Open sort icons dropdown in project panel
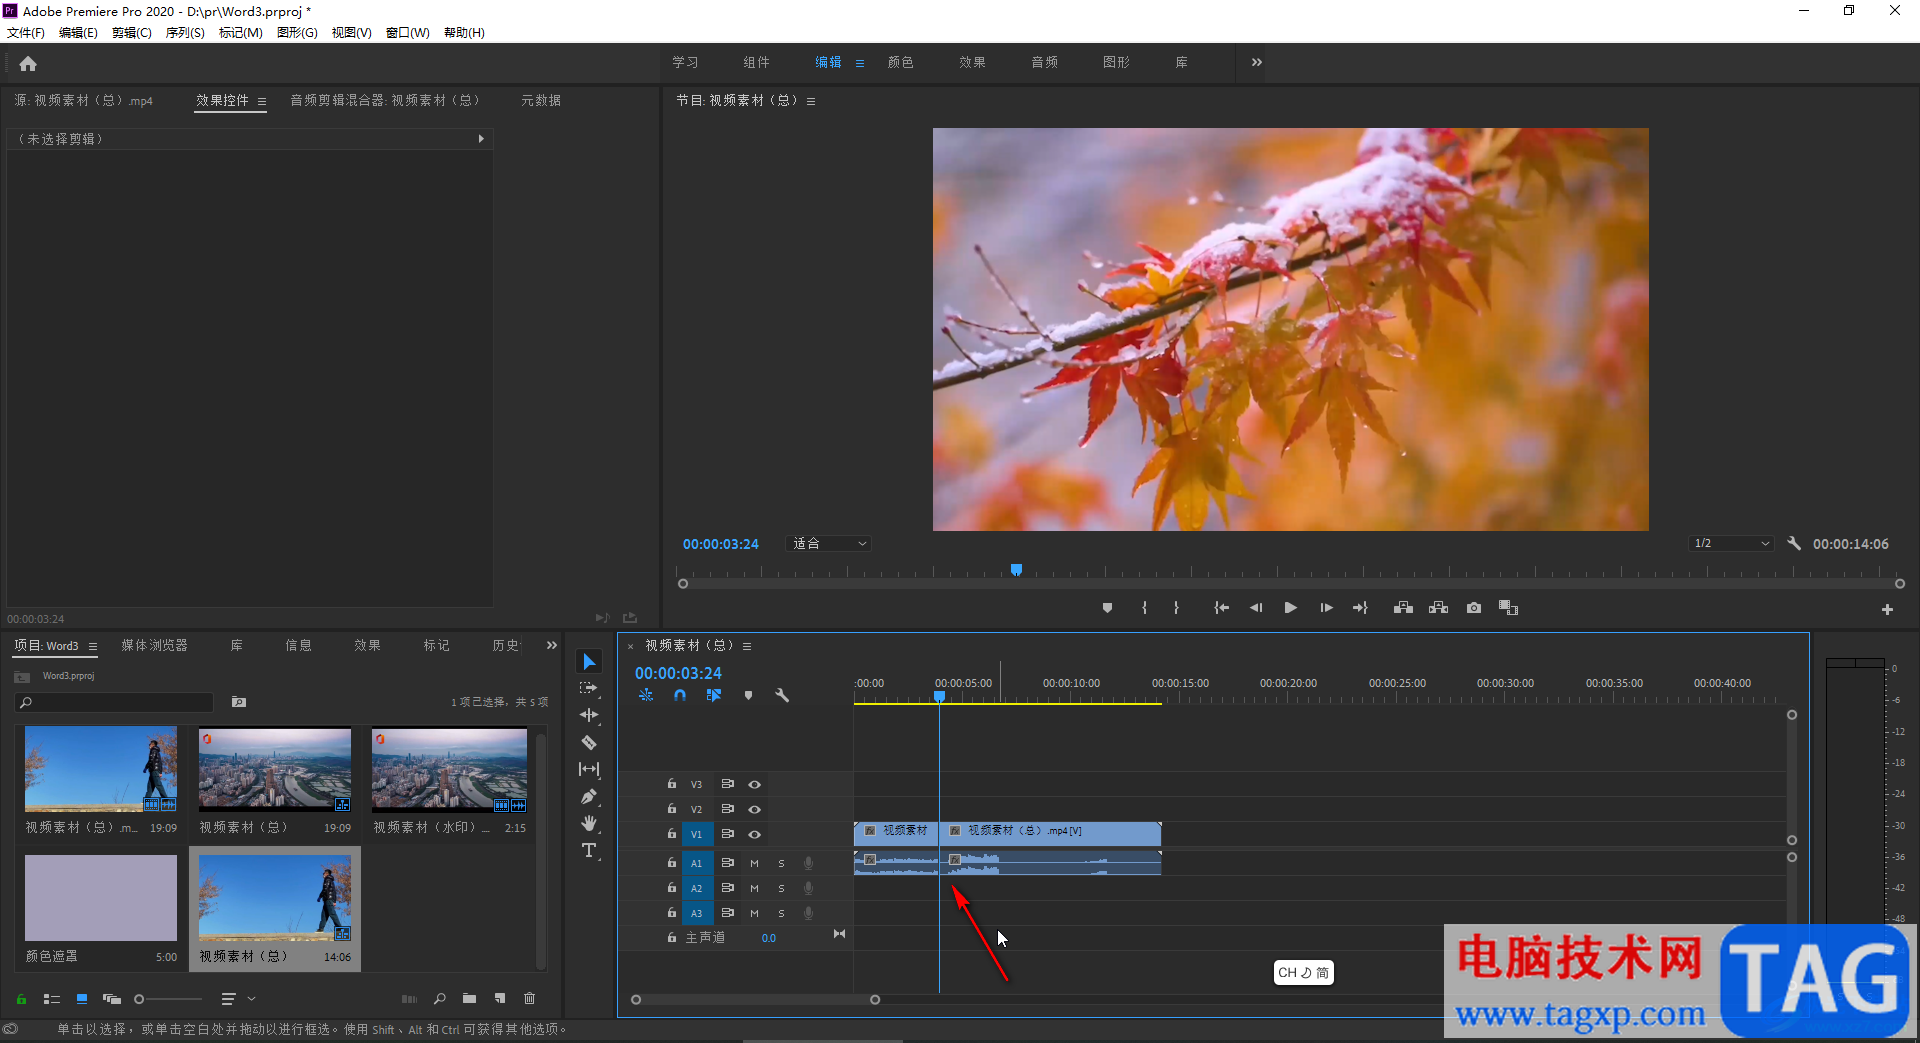The width and height of the screenshot is (1920, 1043). tap(238, 998)
